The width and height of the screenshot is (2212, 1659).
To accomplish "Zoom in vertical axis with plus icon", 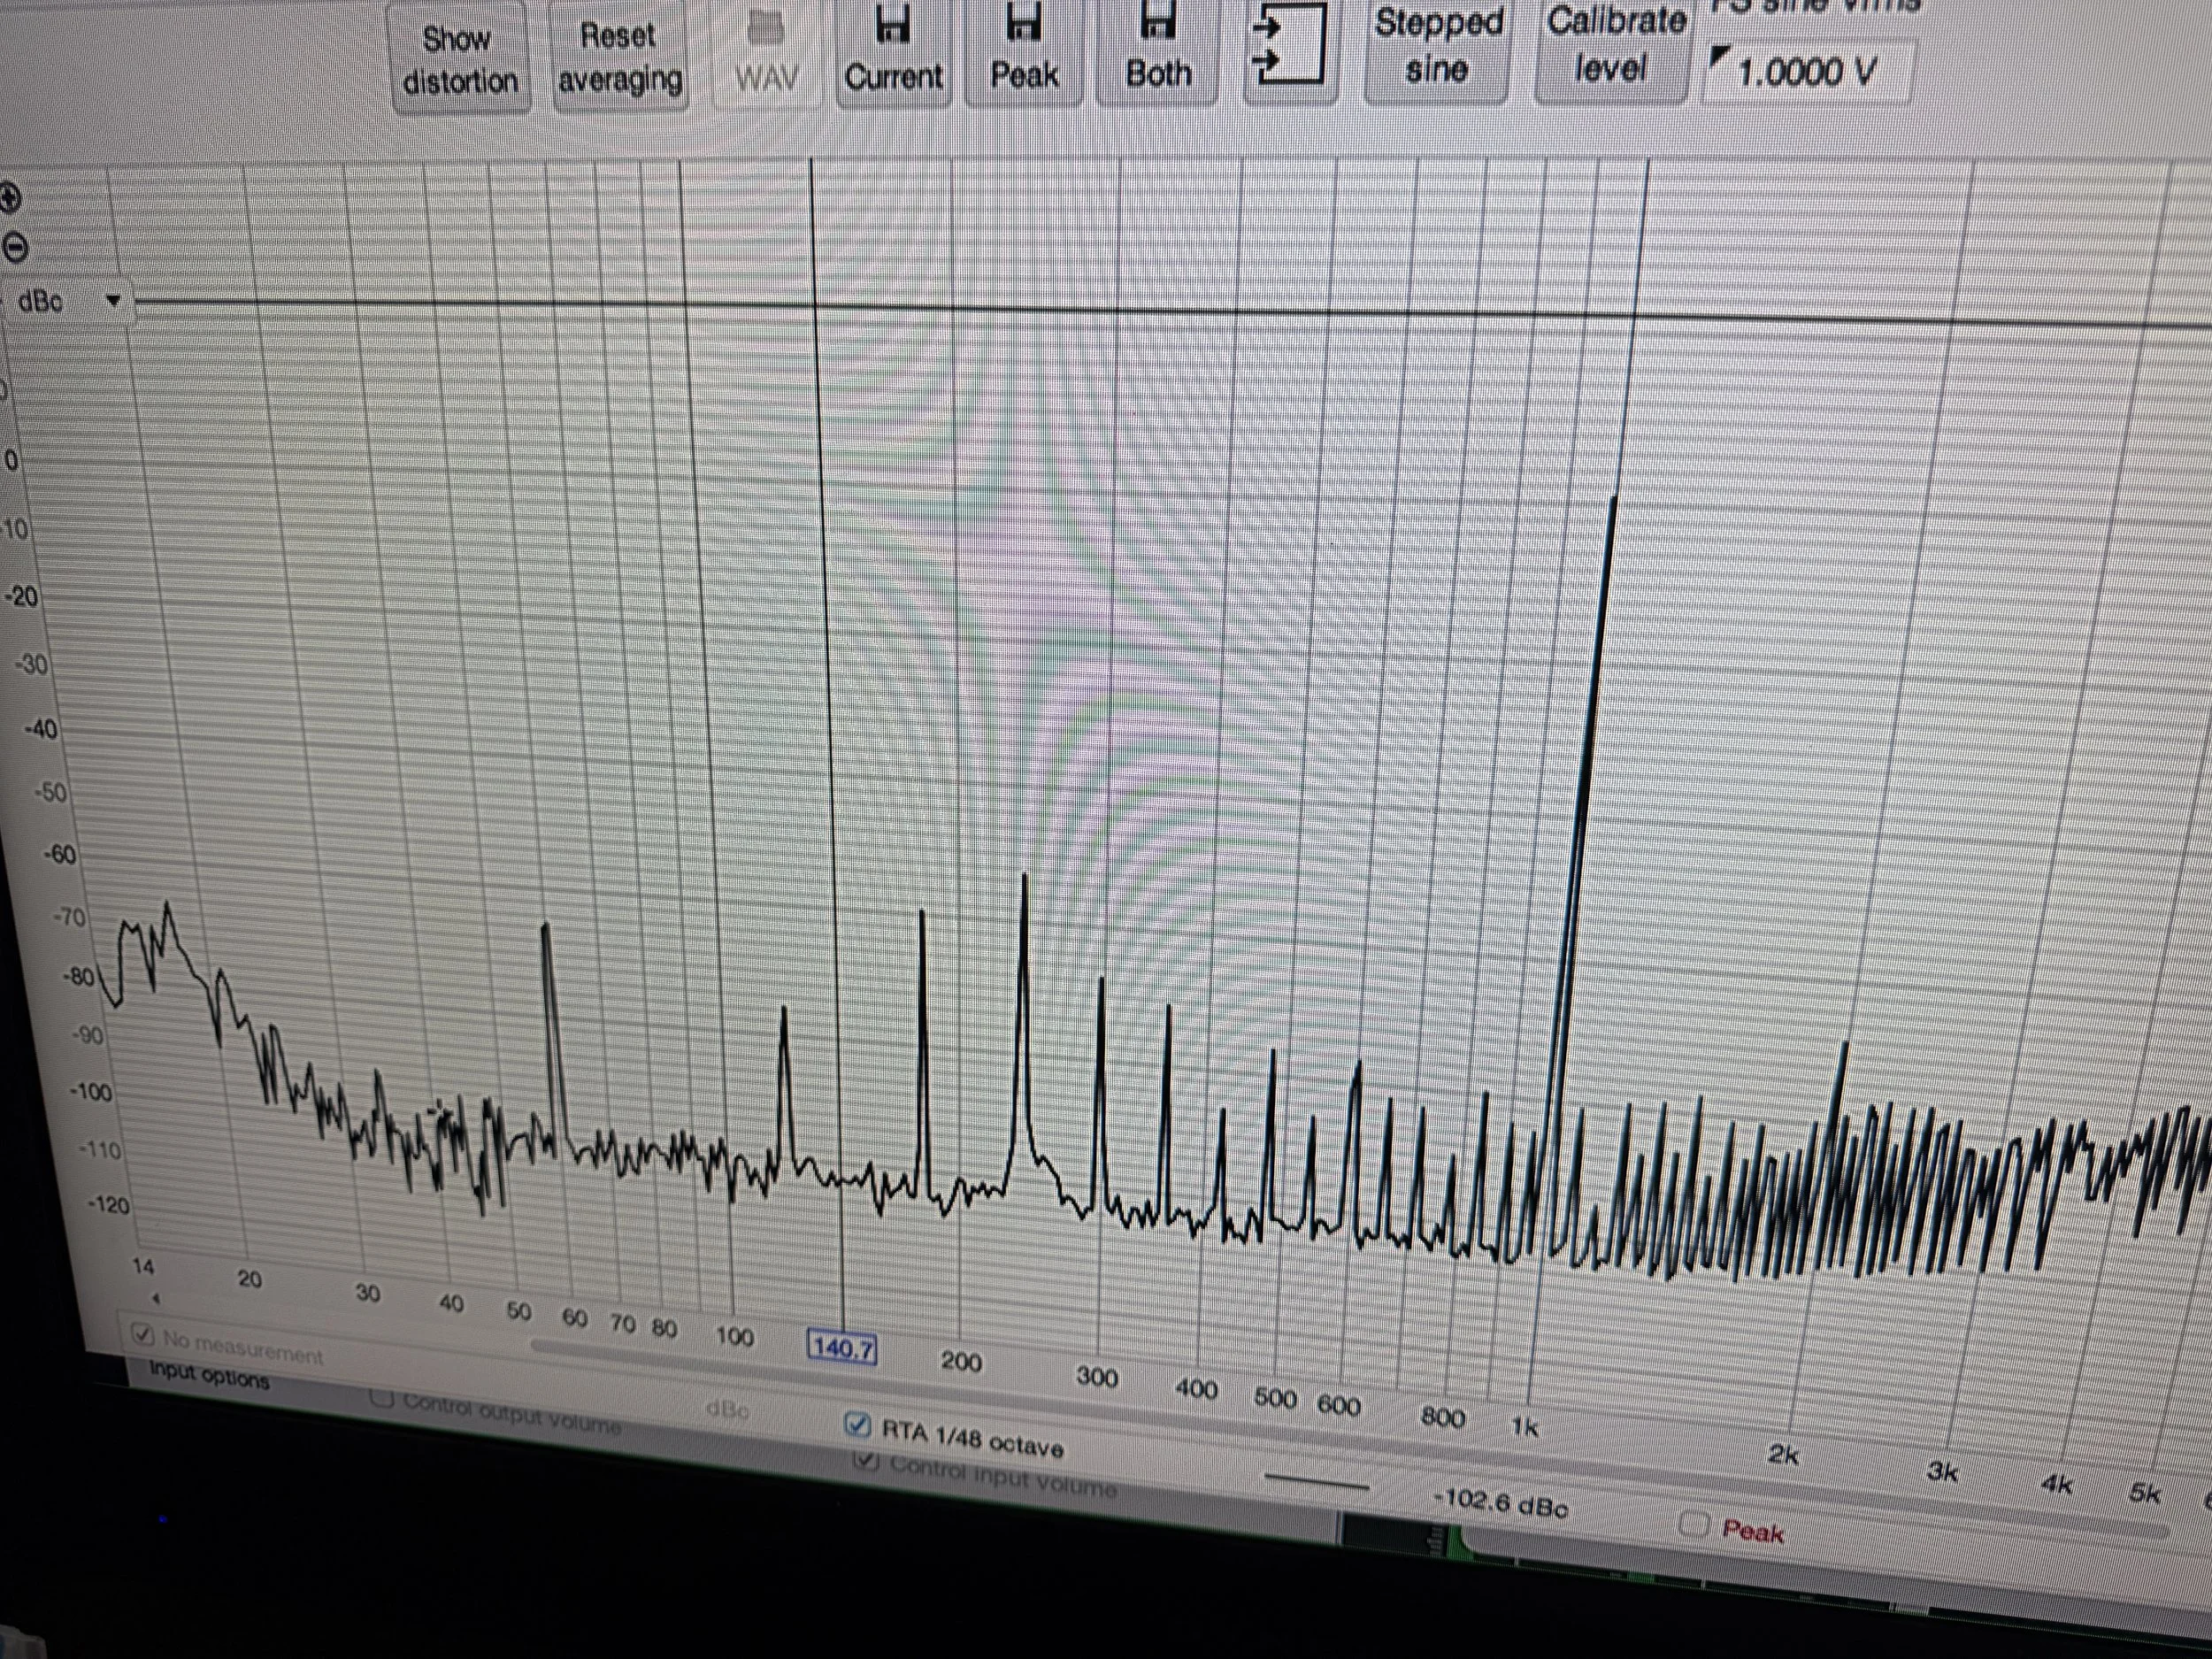I will click(x=9, y=198).
